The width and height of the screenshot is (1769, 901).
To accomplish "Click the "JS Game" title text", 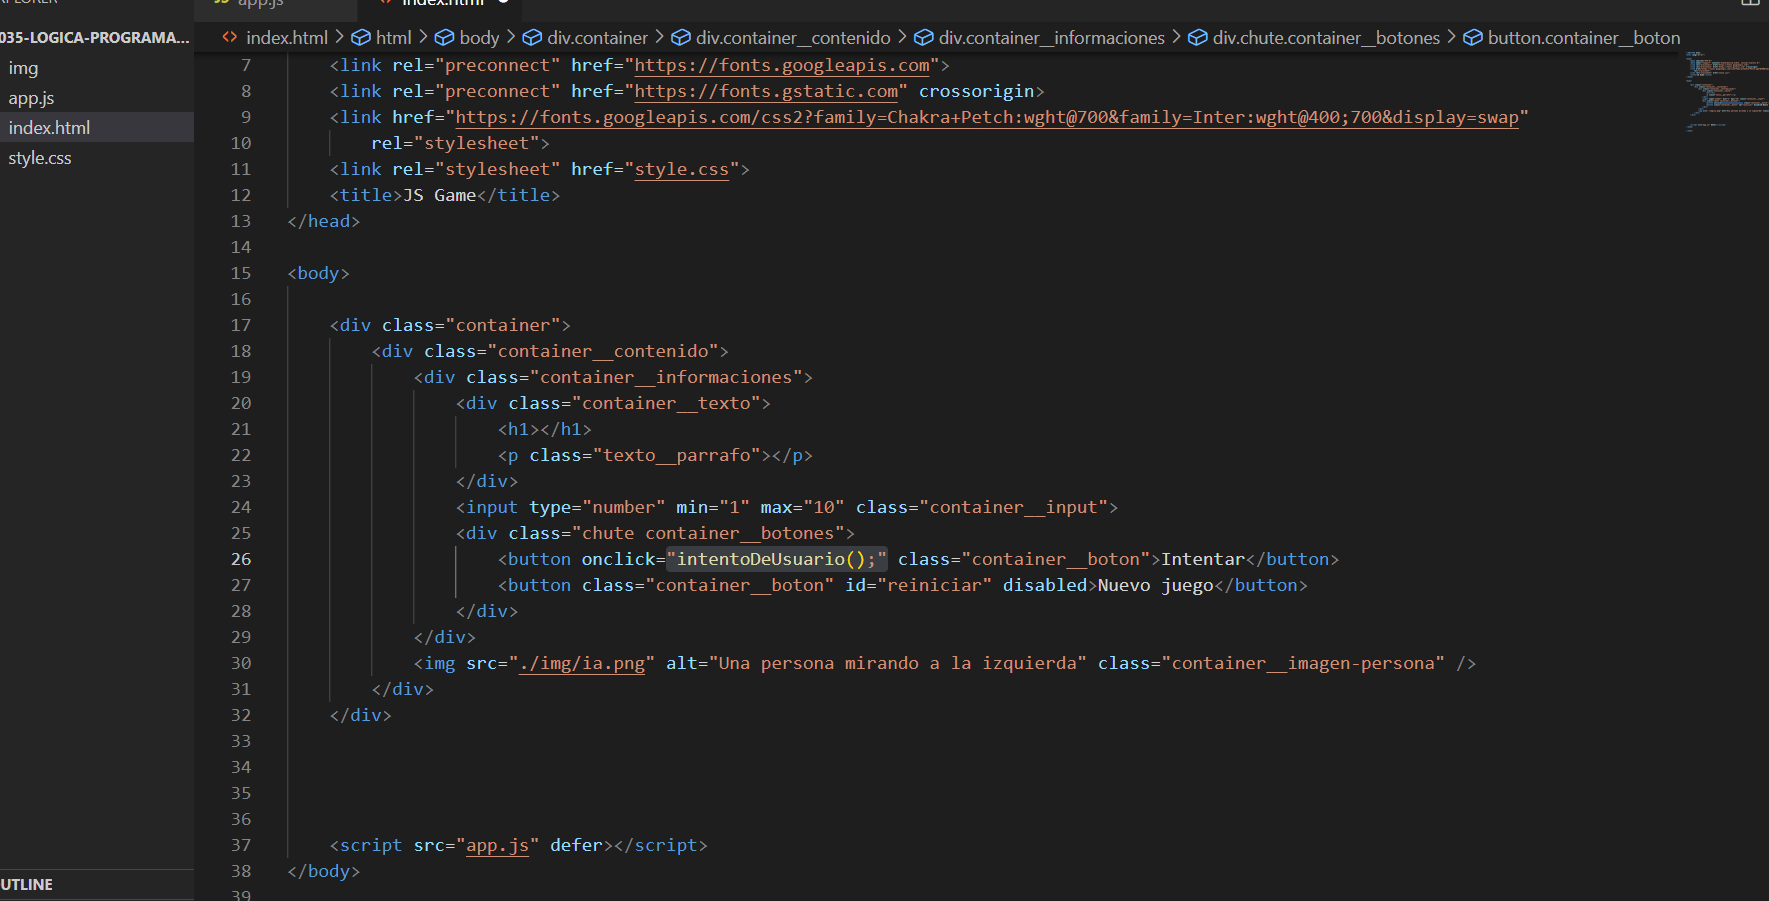I will point(439,195).
